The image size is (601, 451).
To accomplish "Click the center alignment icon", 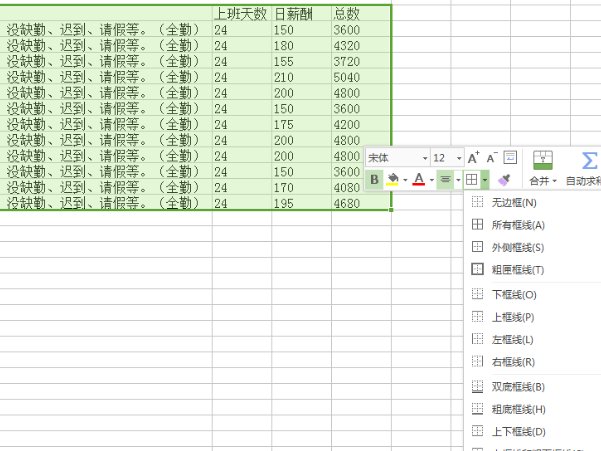I will pos(445,179).
